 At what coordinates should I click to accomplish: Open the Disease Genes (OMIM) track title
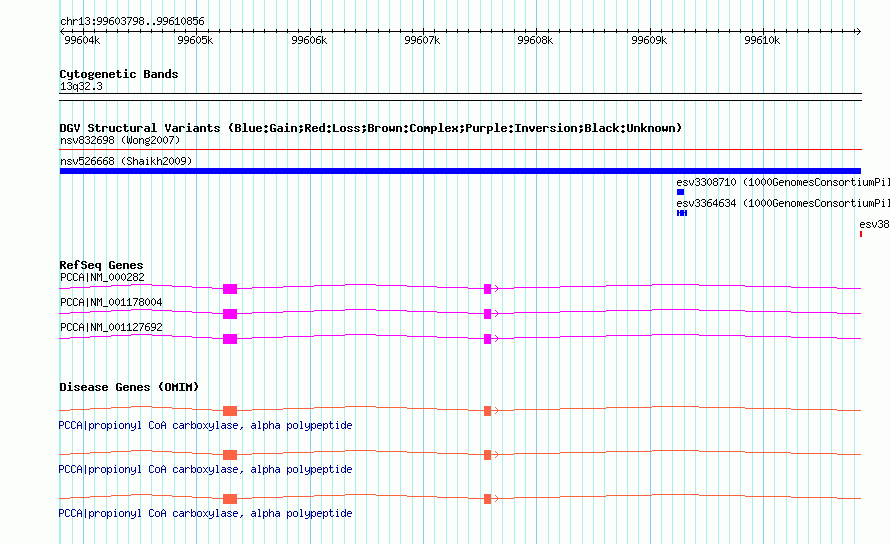click(129, 387)
